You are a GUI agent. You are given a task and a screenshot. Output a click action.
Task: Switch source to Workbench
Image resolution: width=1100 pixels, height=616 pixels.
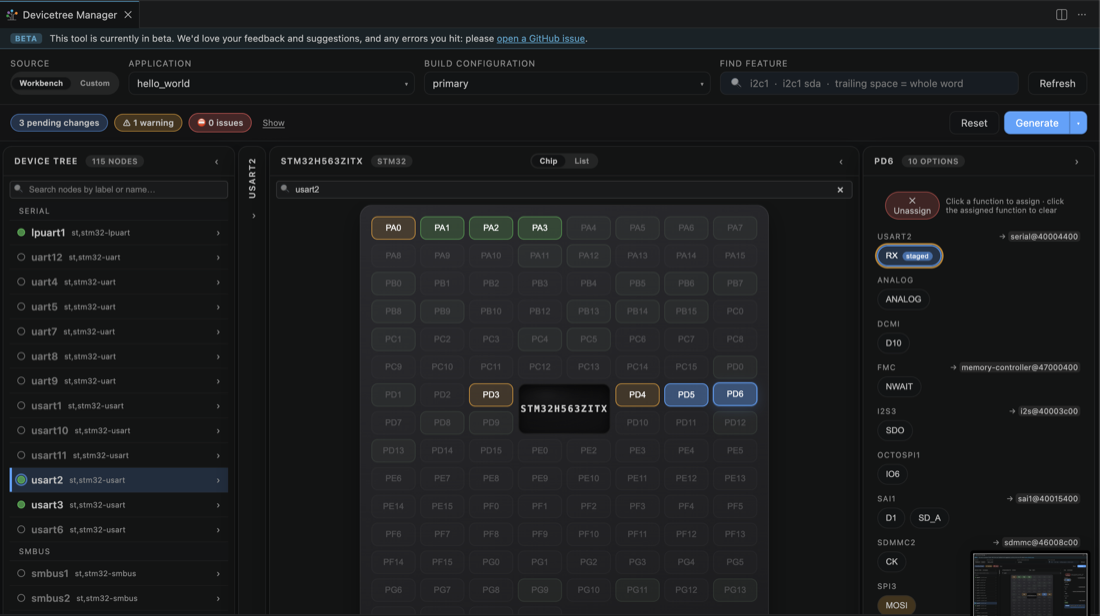tap(41, 83)
